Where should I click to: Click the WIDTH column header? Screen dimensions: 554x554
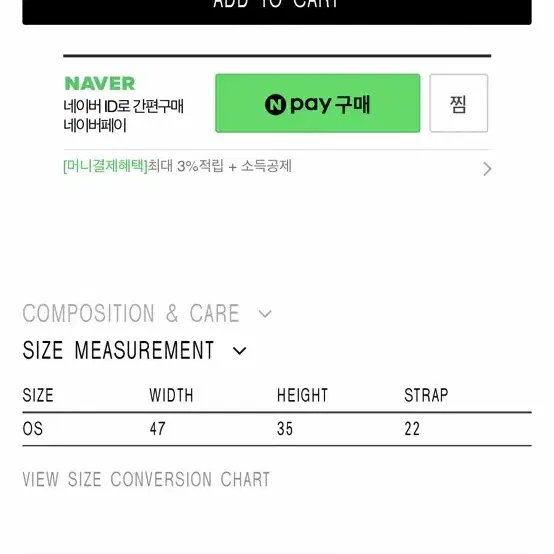(171, 395)
